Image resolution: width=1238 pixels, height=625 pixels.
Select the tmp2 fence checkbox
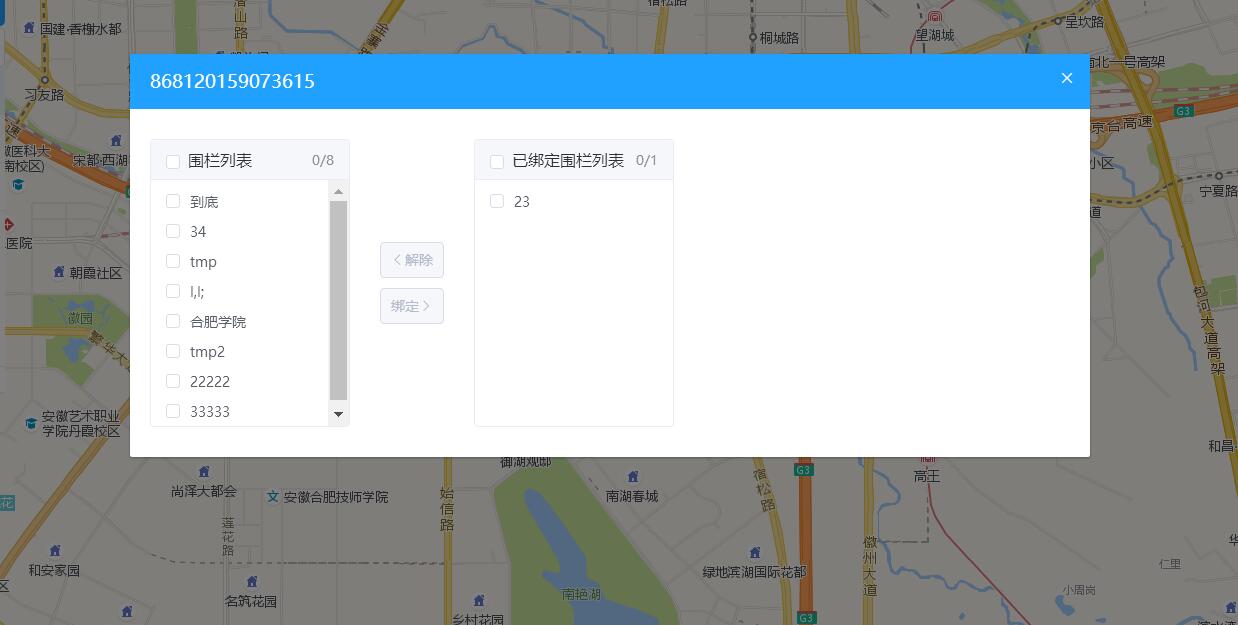[173, 351]
